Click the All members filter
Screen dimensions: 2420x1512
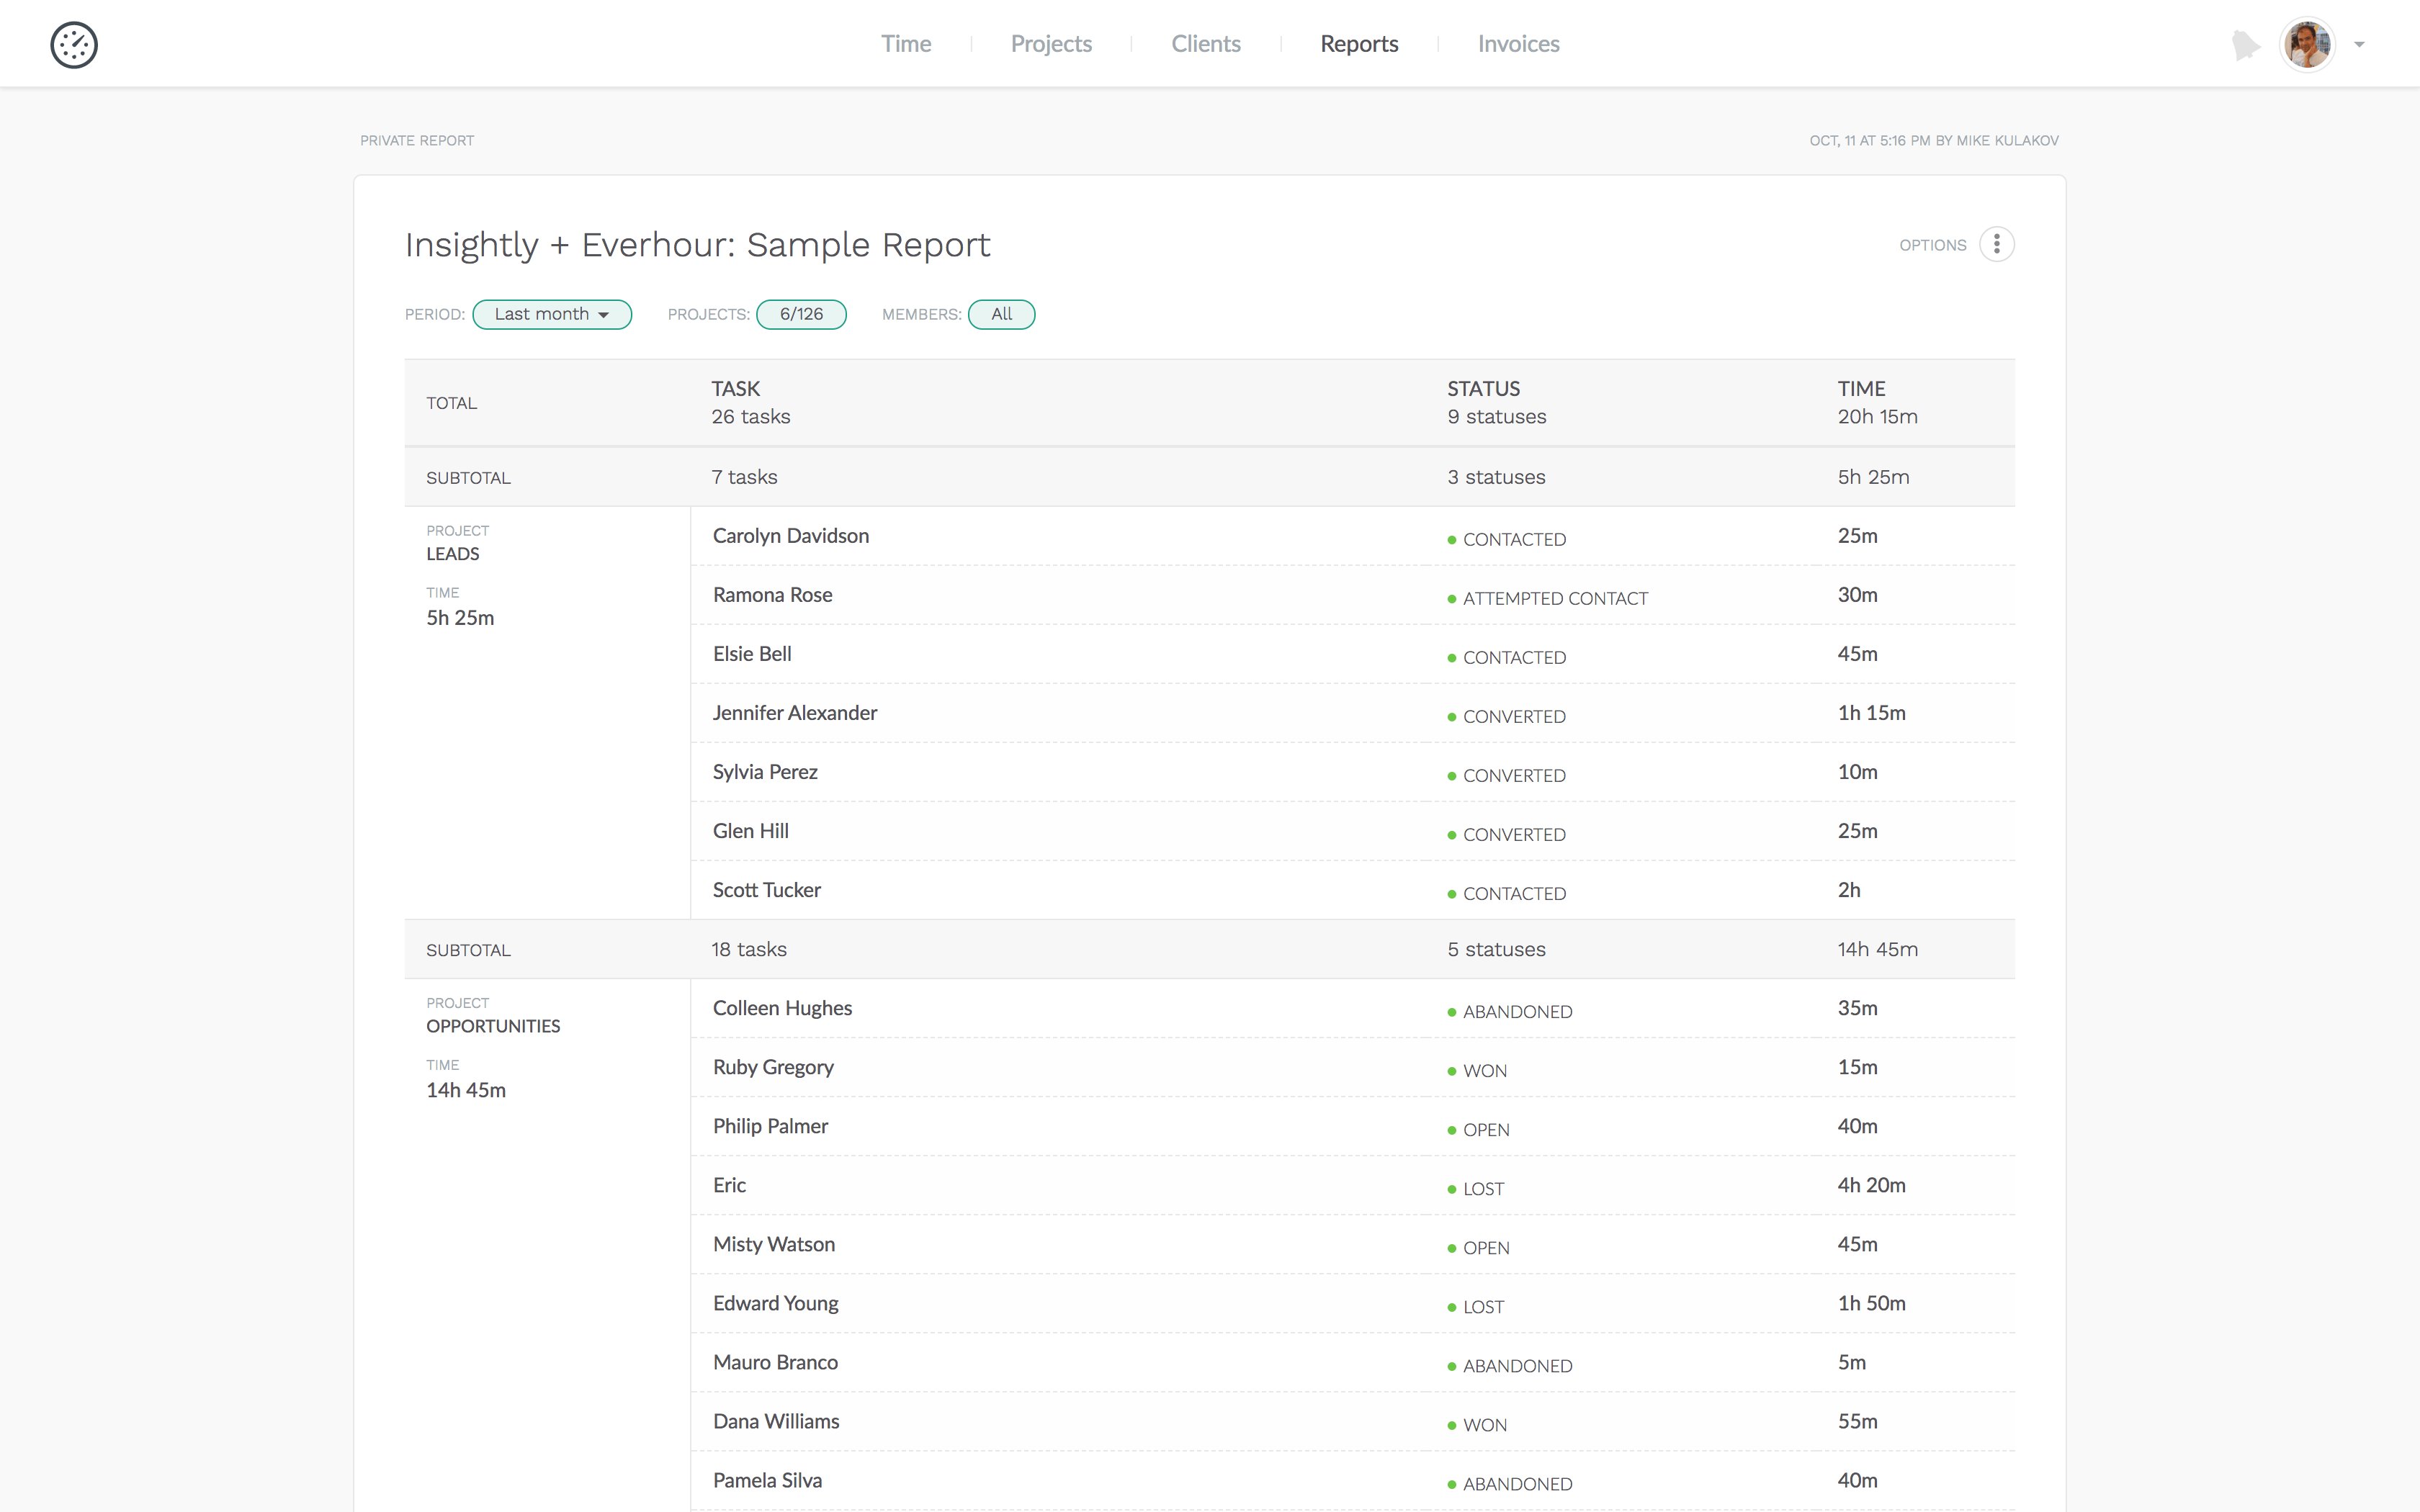[1001, 314]
